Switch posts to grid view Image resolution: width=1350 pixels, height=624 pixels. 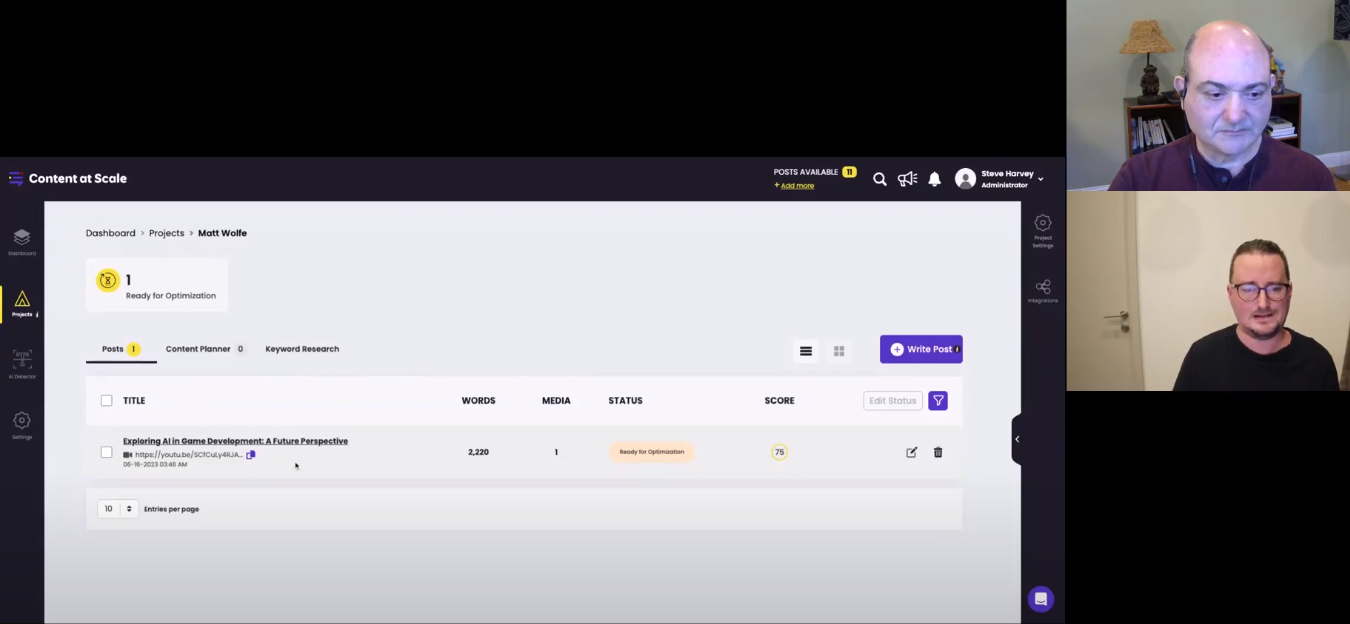[x=839, y=350]
